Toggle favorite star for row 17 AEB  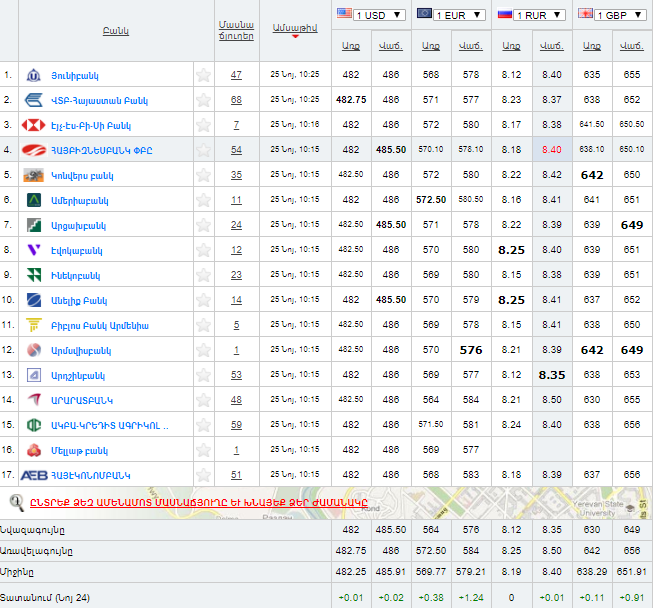click(x=203, y=475)
